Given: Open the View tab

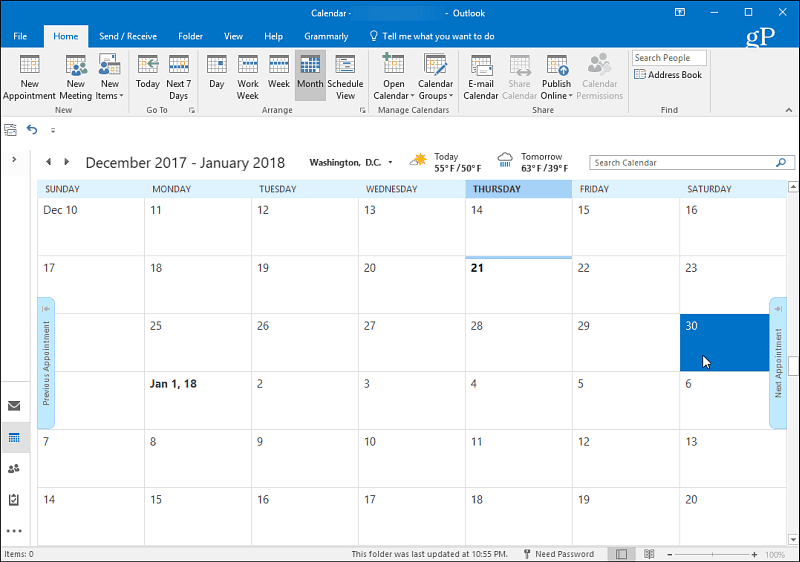Looking at the screenshot, I should (233, 36).
